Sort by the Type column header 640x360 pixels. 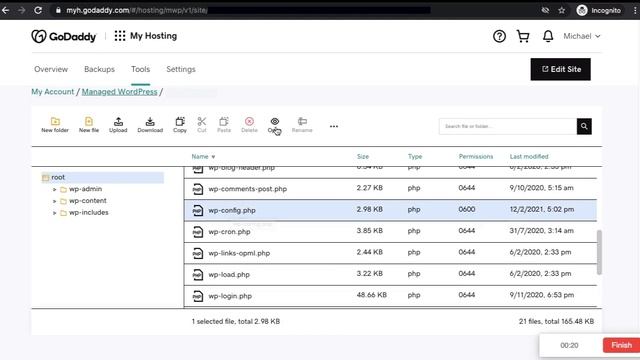[415, 156]
